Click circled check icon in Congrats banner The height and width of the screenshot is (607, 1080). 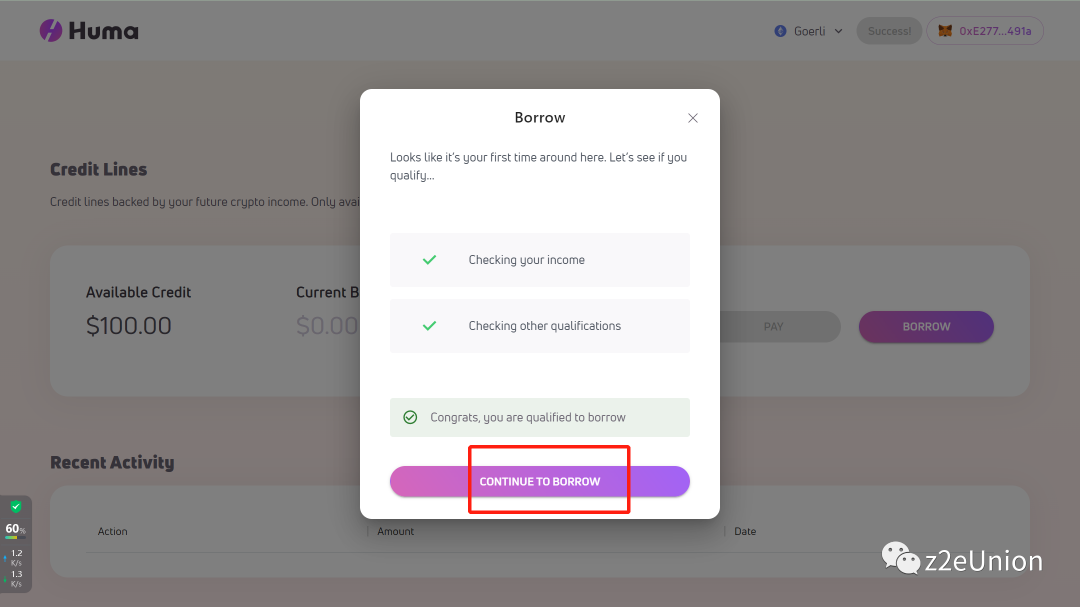click(x=410, y=417)
